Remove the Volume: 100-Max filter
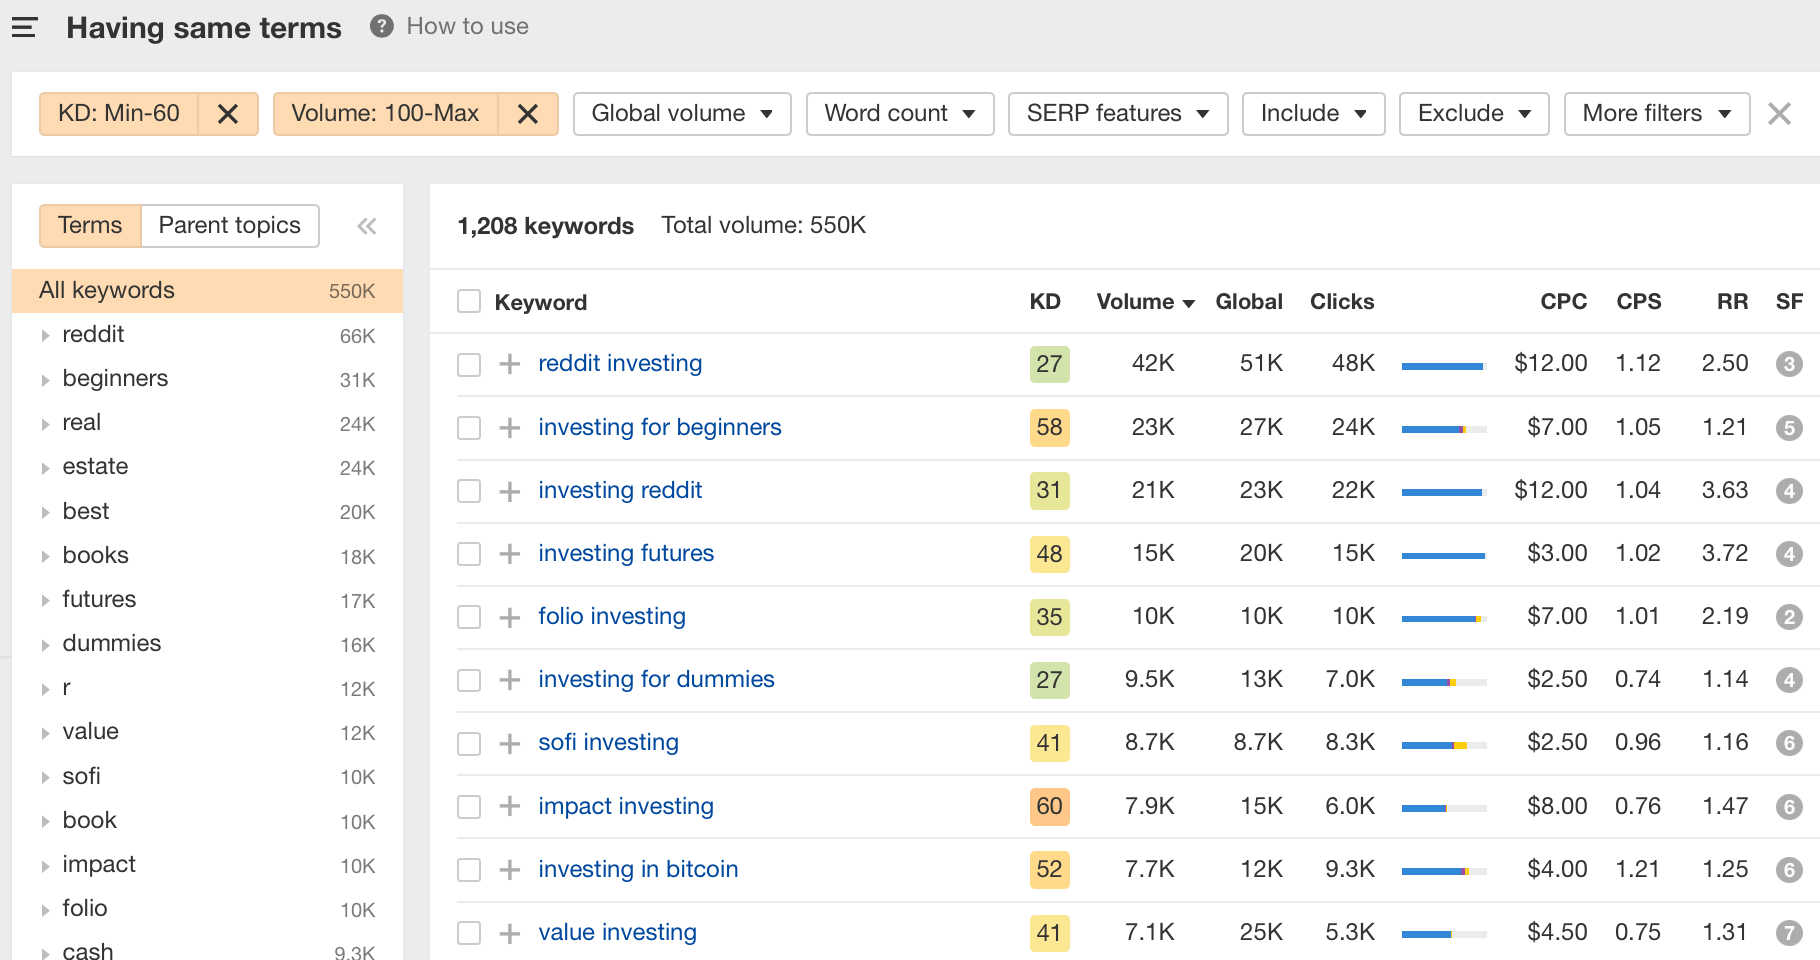Image resolution: width=1820 pixels, height=960 pixels. (527, 113)
